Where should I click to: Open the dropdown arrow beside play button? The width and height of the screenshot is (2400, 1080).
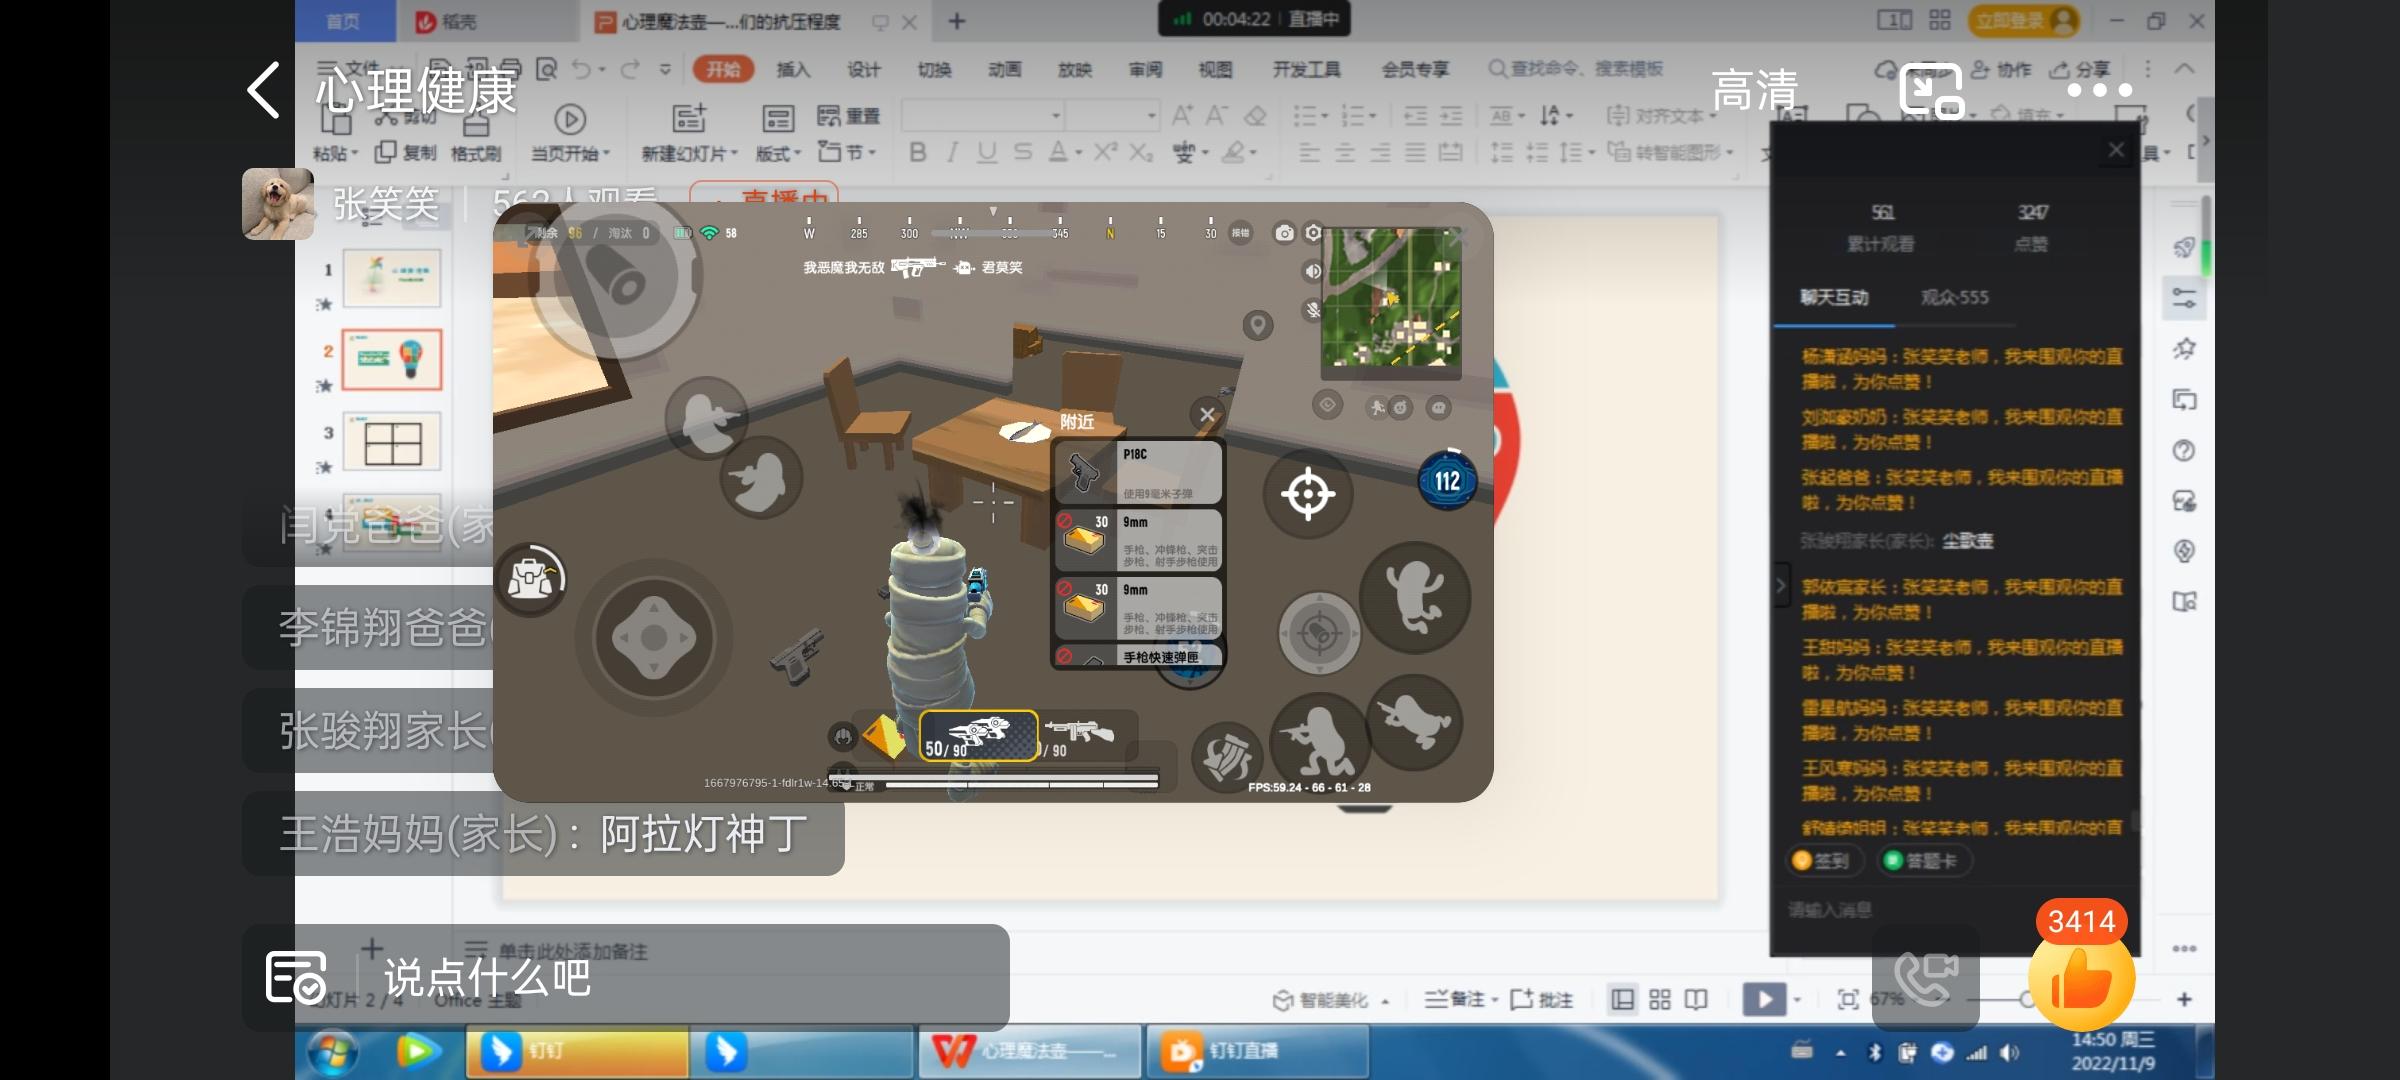coord(1797,999)
